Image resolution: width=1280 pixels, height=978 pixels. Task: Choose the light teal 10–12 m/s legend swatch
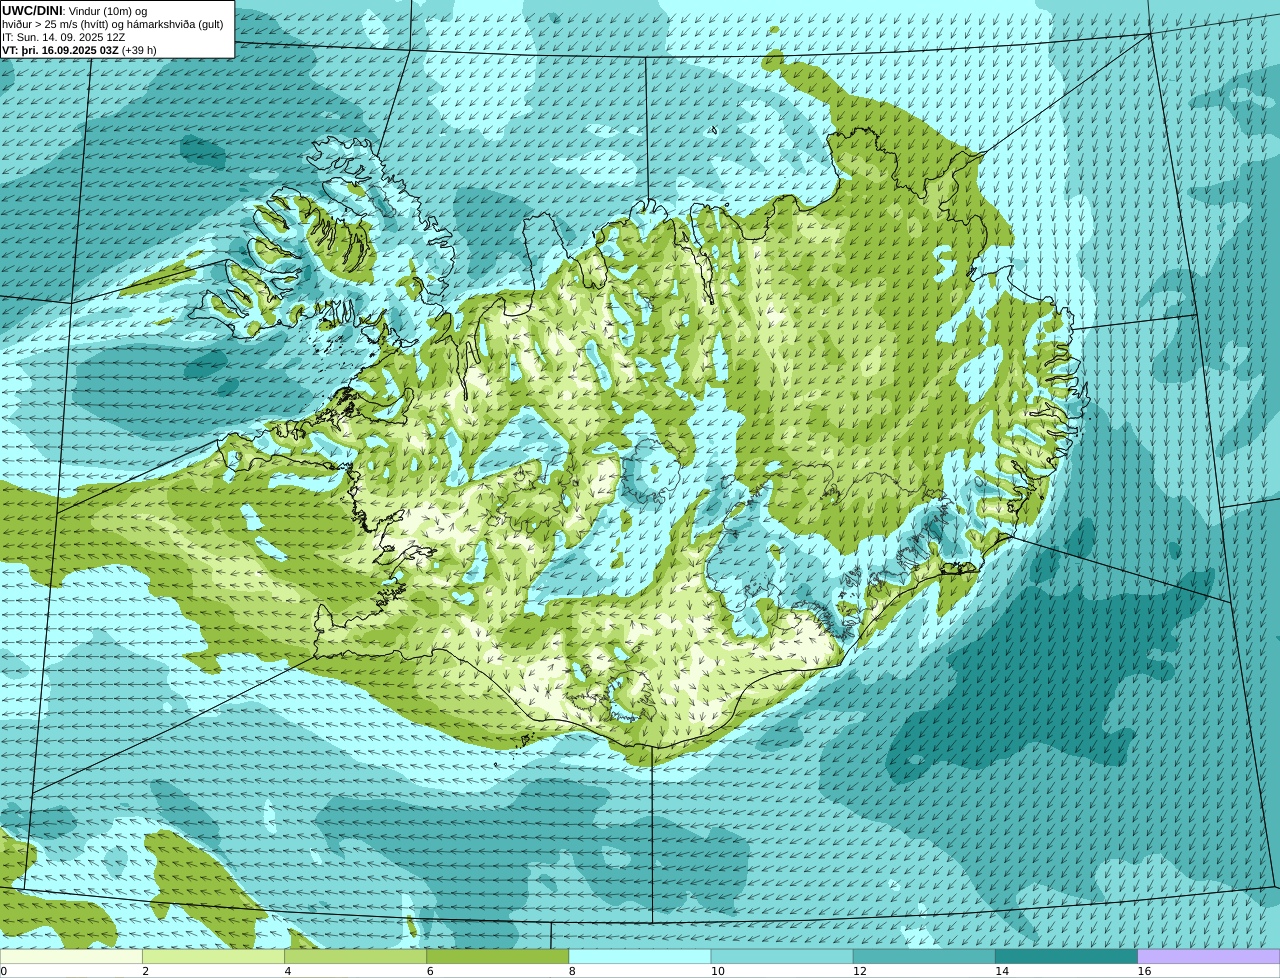coord(782,957)
